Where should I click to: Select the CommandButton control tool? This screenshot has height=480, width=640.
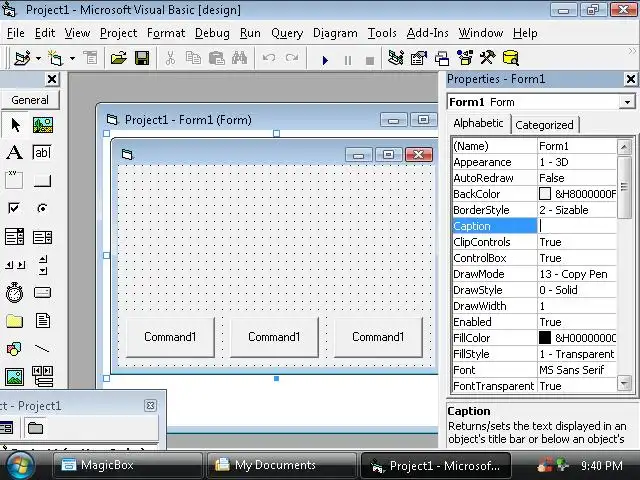(42, 180)
